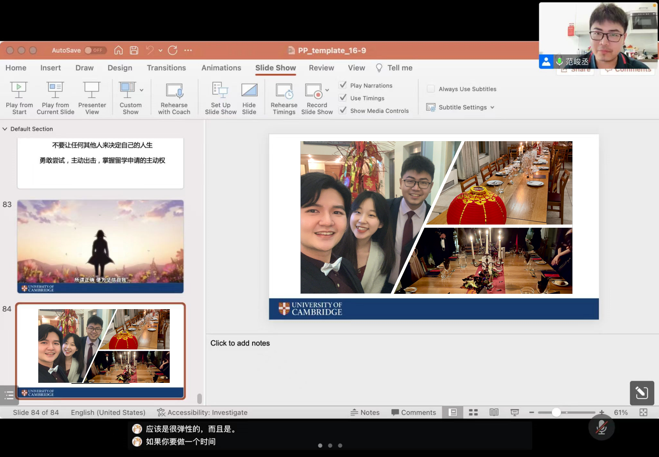Open Custom Show dropdown arrow

[x=142, y=91]
